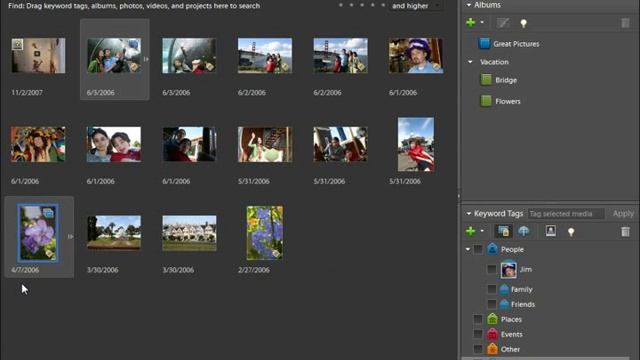Viewport: 640px width, 360px height.
Task: Click Jim's face thumbnail tag icon
Action: pos(509,269)
